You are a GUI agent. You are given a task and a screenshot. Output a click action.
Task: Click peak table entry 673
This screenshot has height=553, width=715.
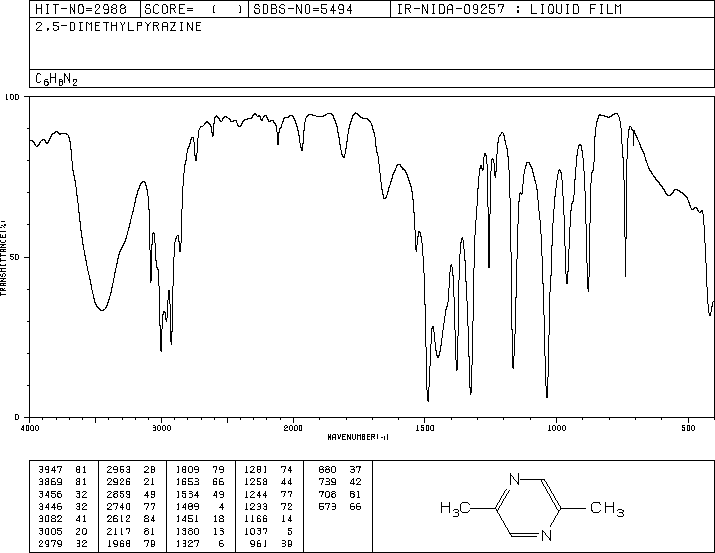pos(327,506)
